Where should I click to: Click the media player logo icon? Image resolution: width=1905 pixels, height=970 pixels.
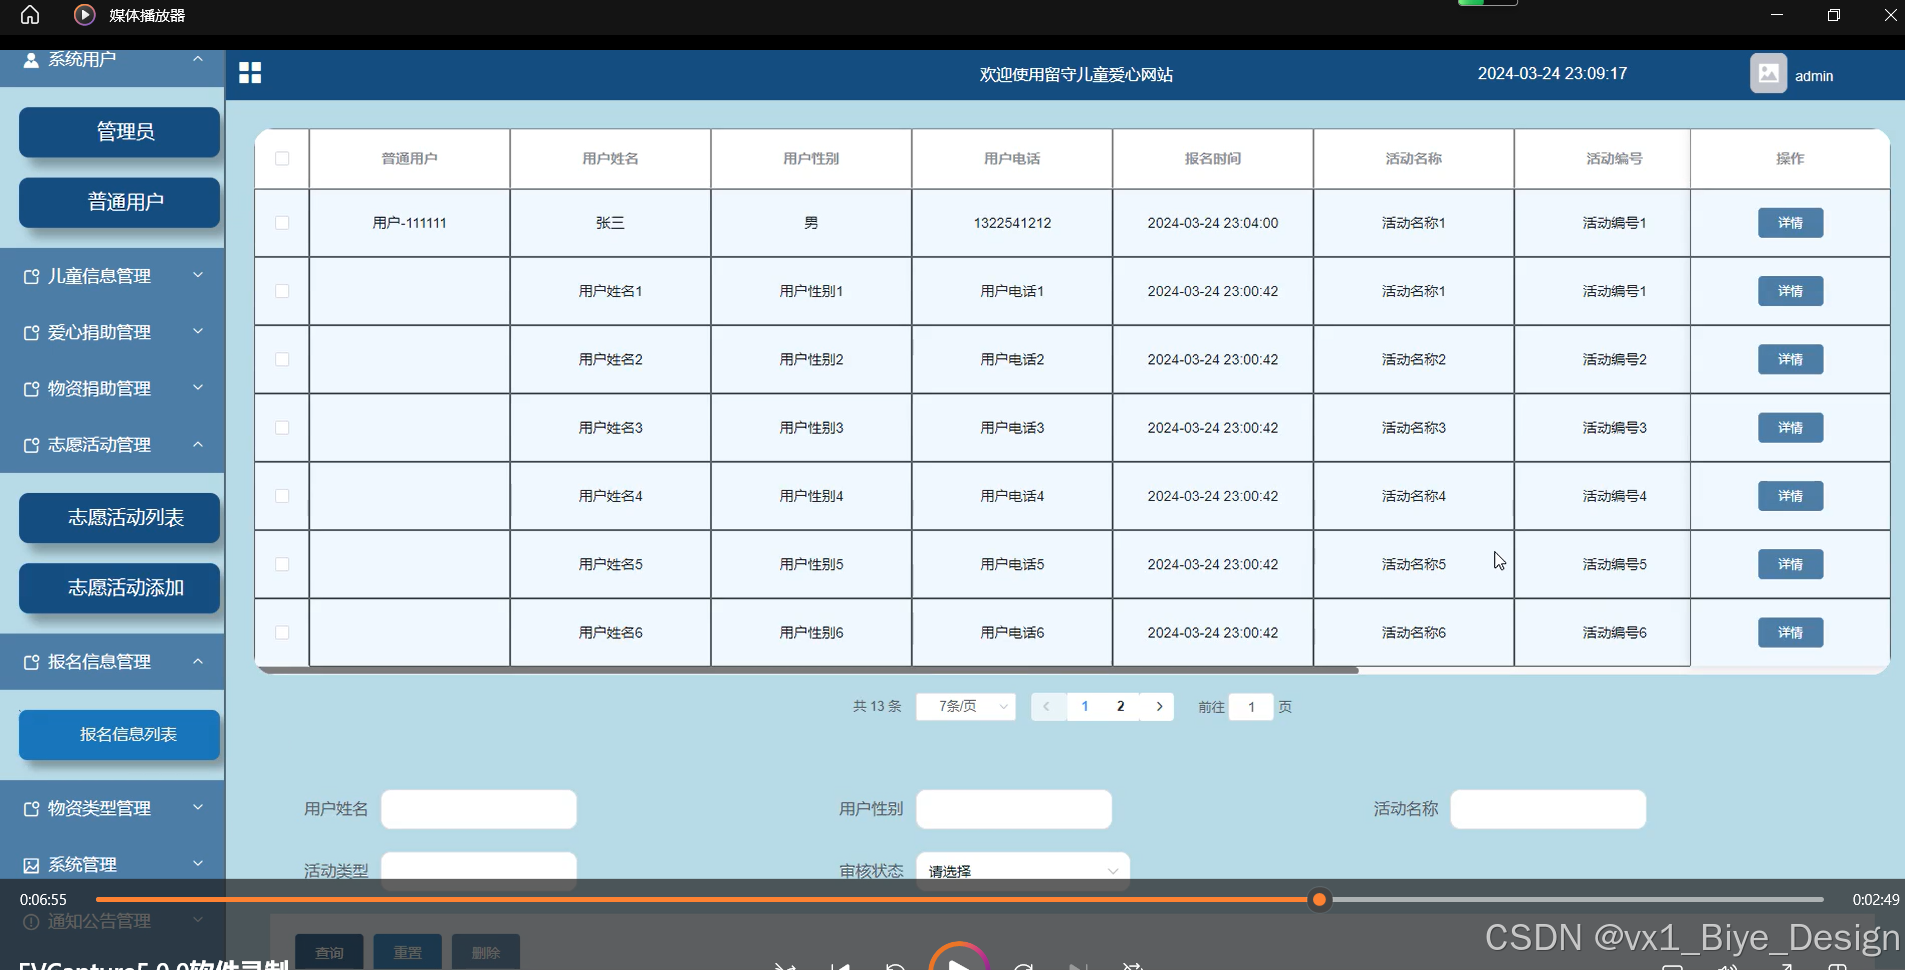[85, 15]
